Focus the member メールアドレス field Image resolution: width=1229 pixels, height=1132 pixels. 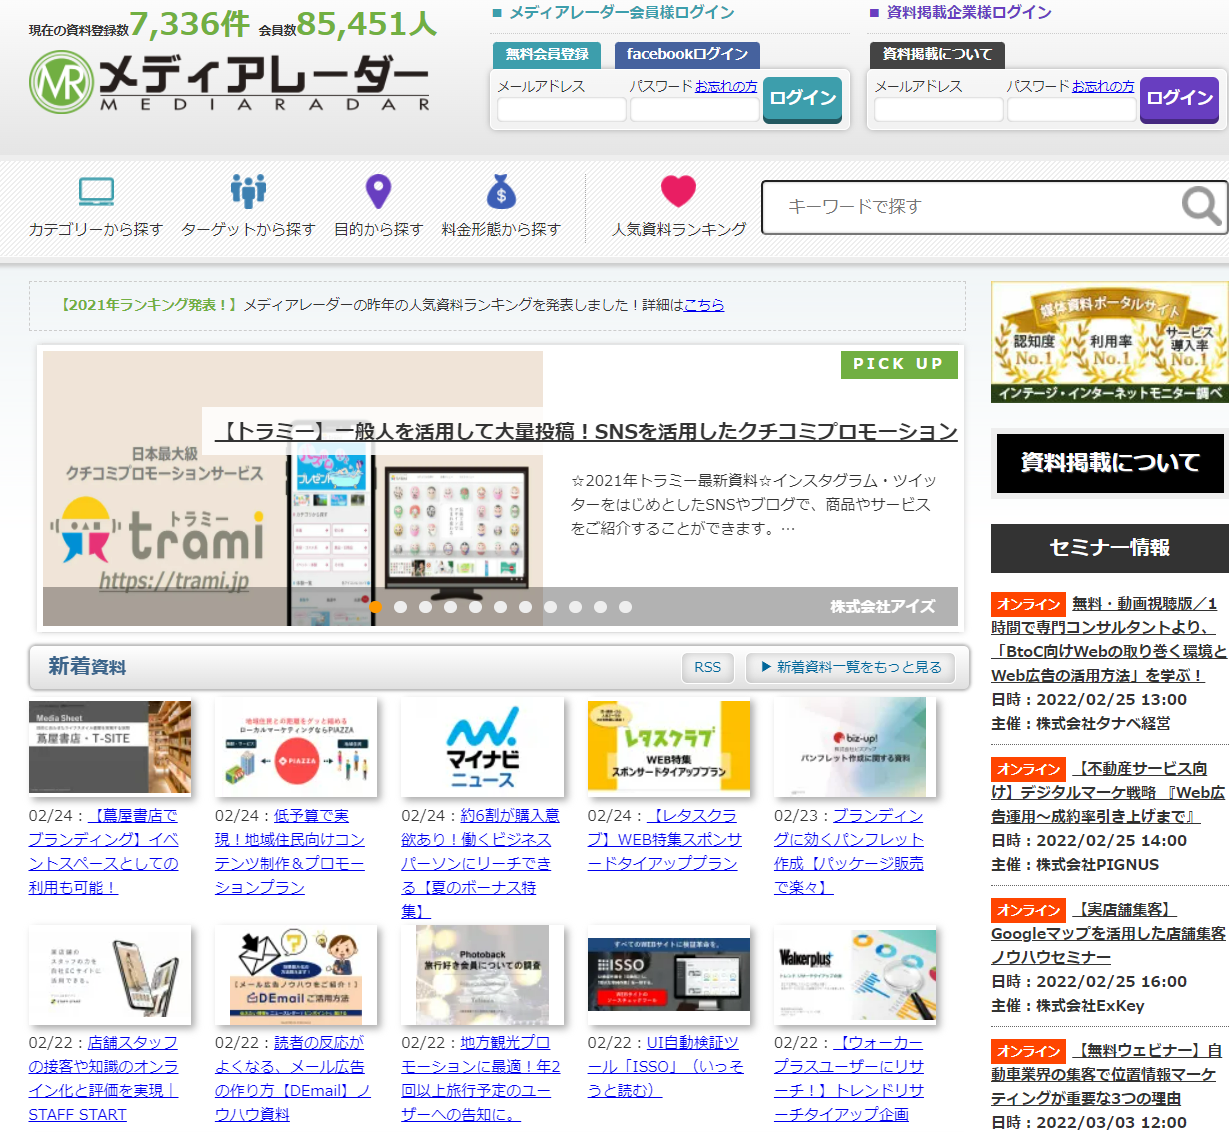coord(562,109)
